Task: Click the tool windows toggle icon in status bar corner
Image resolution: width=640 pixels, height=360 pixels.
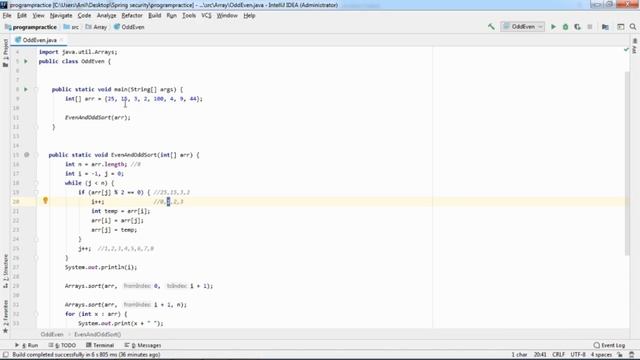Action: [5, 355]
